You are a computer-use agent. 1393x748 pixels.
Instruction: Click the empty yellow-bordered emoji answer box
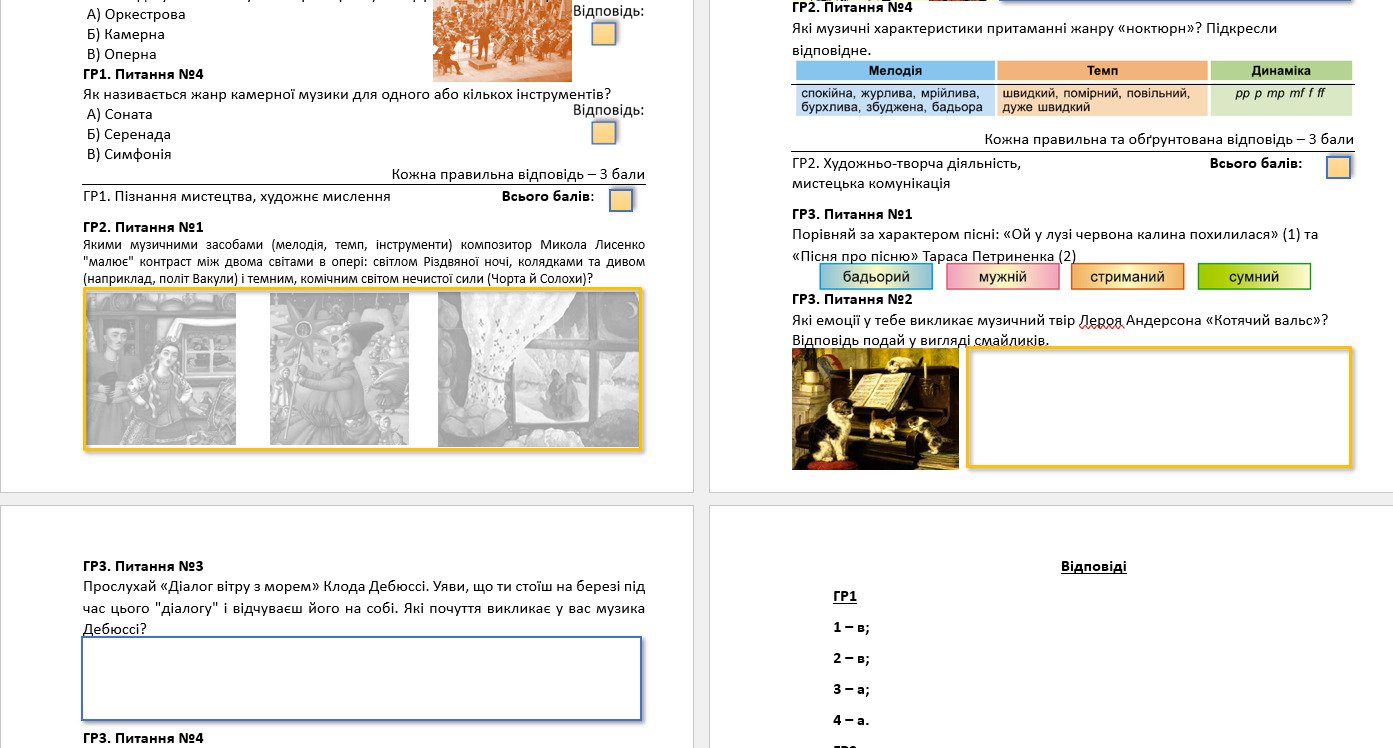pyautogui.click(x=1159, y=407)
